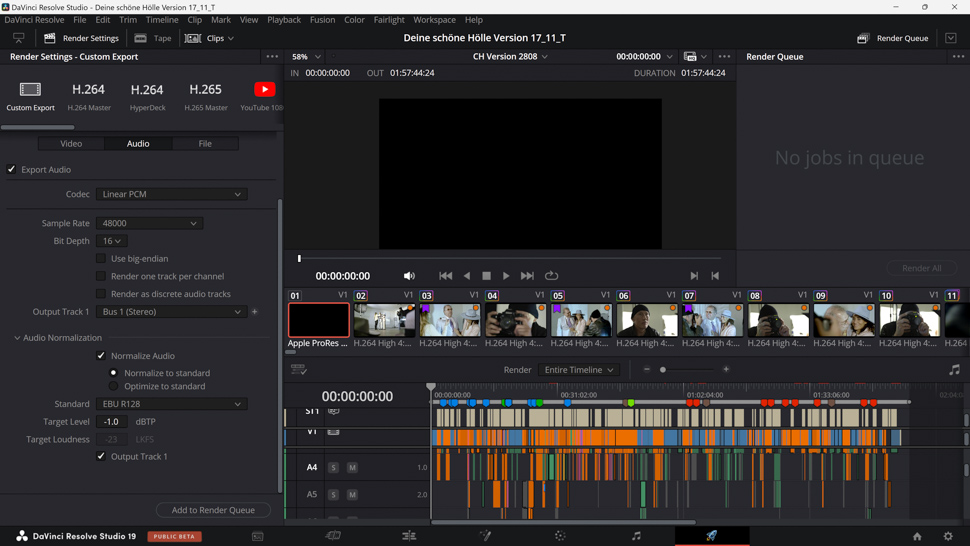The height and width of the screenshot is (546, 970).
Task: Go to previous clip button
Action: tap(715, 276)
